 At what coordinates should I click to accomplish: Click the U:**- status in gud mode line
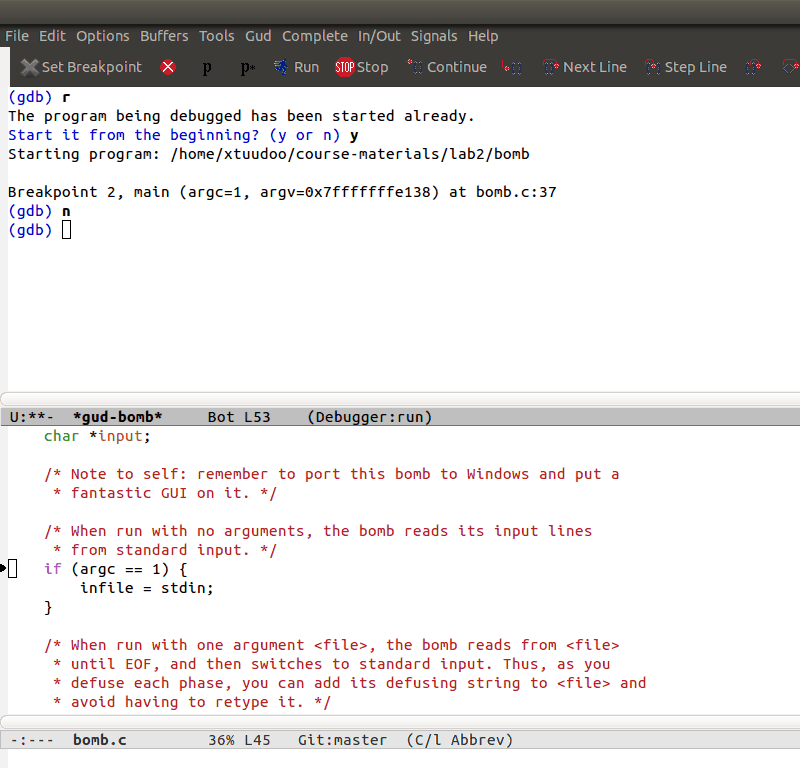click(x=31, y=417)
